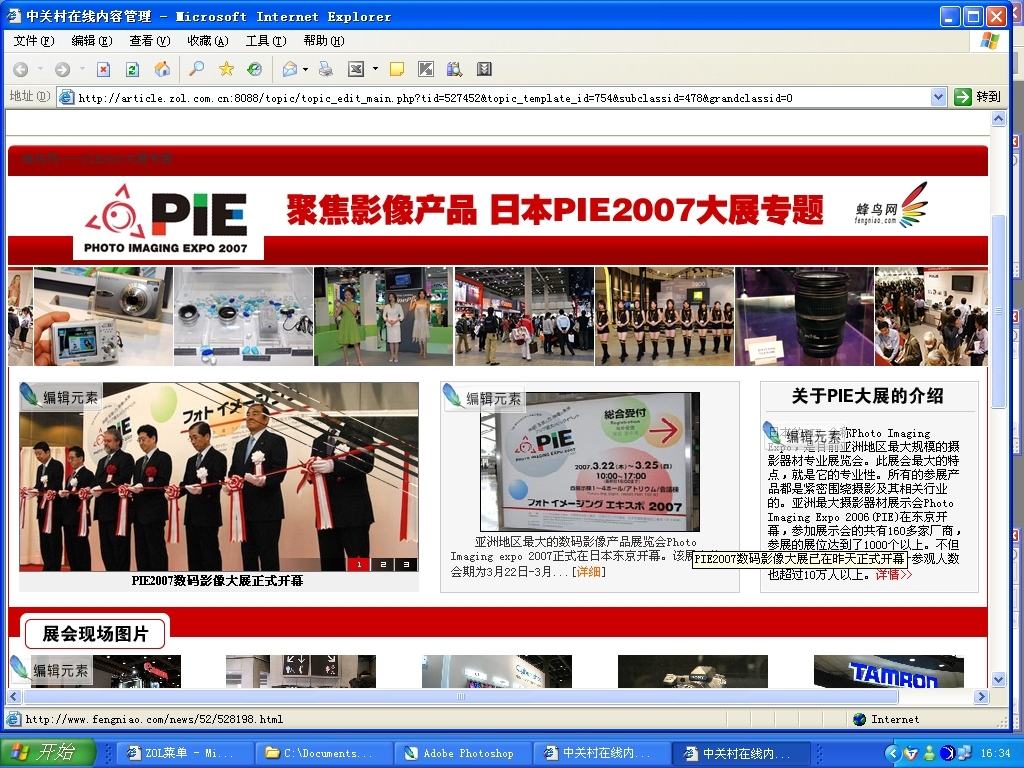Open the Search magnifier tool
The image size is (1024, 768).
coord(197,69)
